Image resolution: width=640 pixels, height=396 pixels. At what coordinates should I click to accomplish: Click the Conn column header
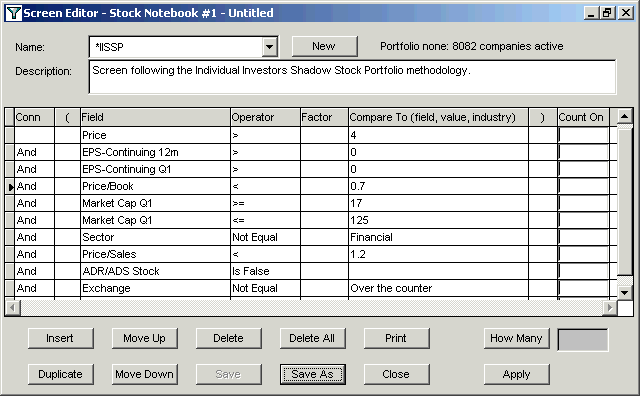(34, 117)
